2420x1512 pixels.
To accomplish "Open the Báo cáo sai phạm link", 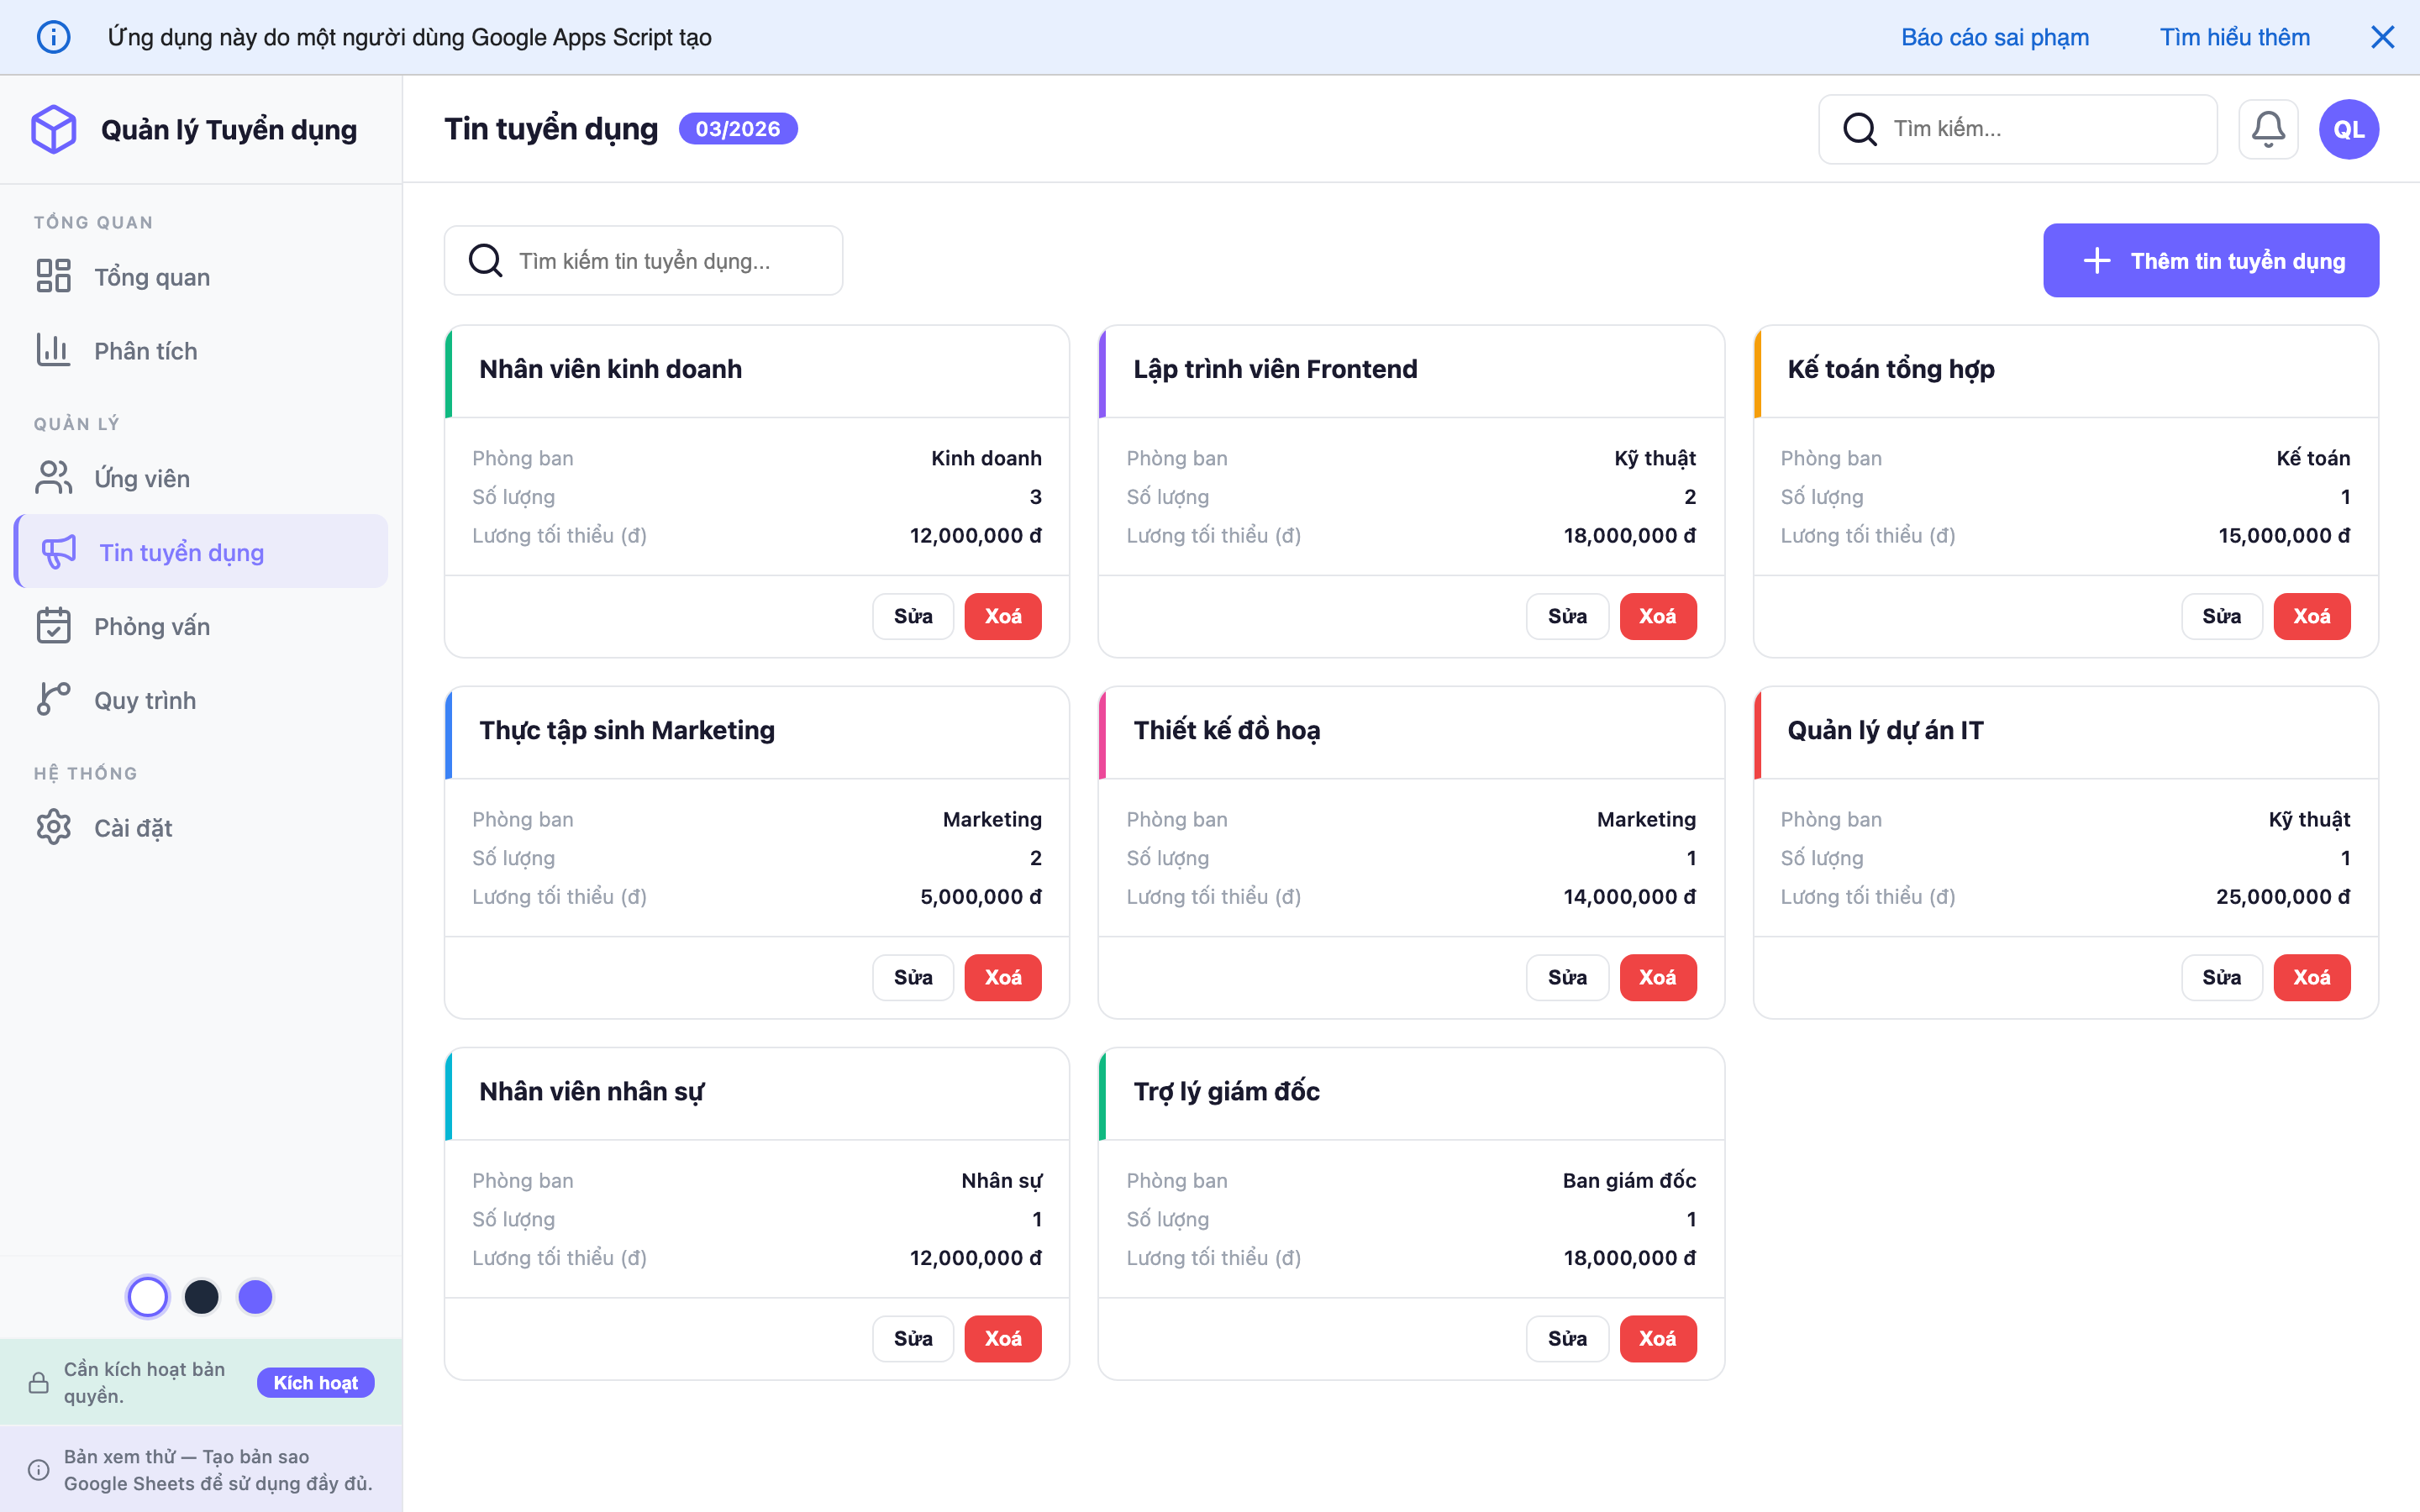I will click(x=1994, y=36).
